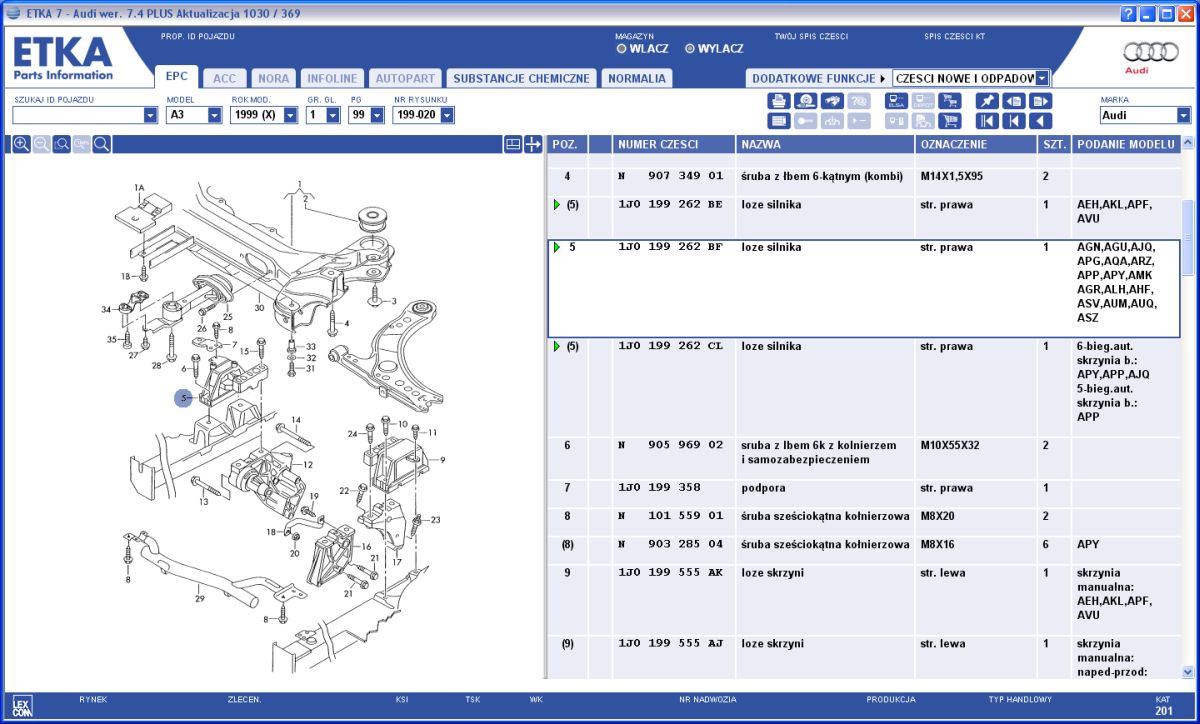Click the parts list vertical scrollbar thumb
Screen dimensions: 1200x724
point(1188,237)
